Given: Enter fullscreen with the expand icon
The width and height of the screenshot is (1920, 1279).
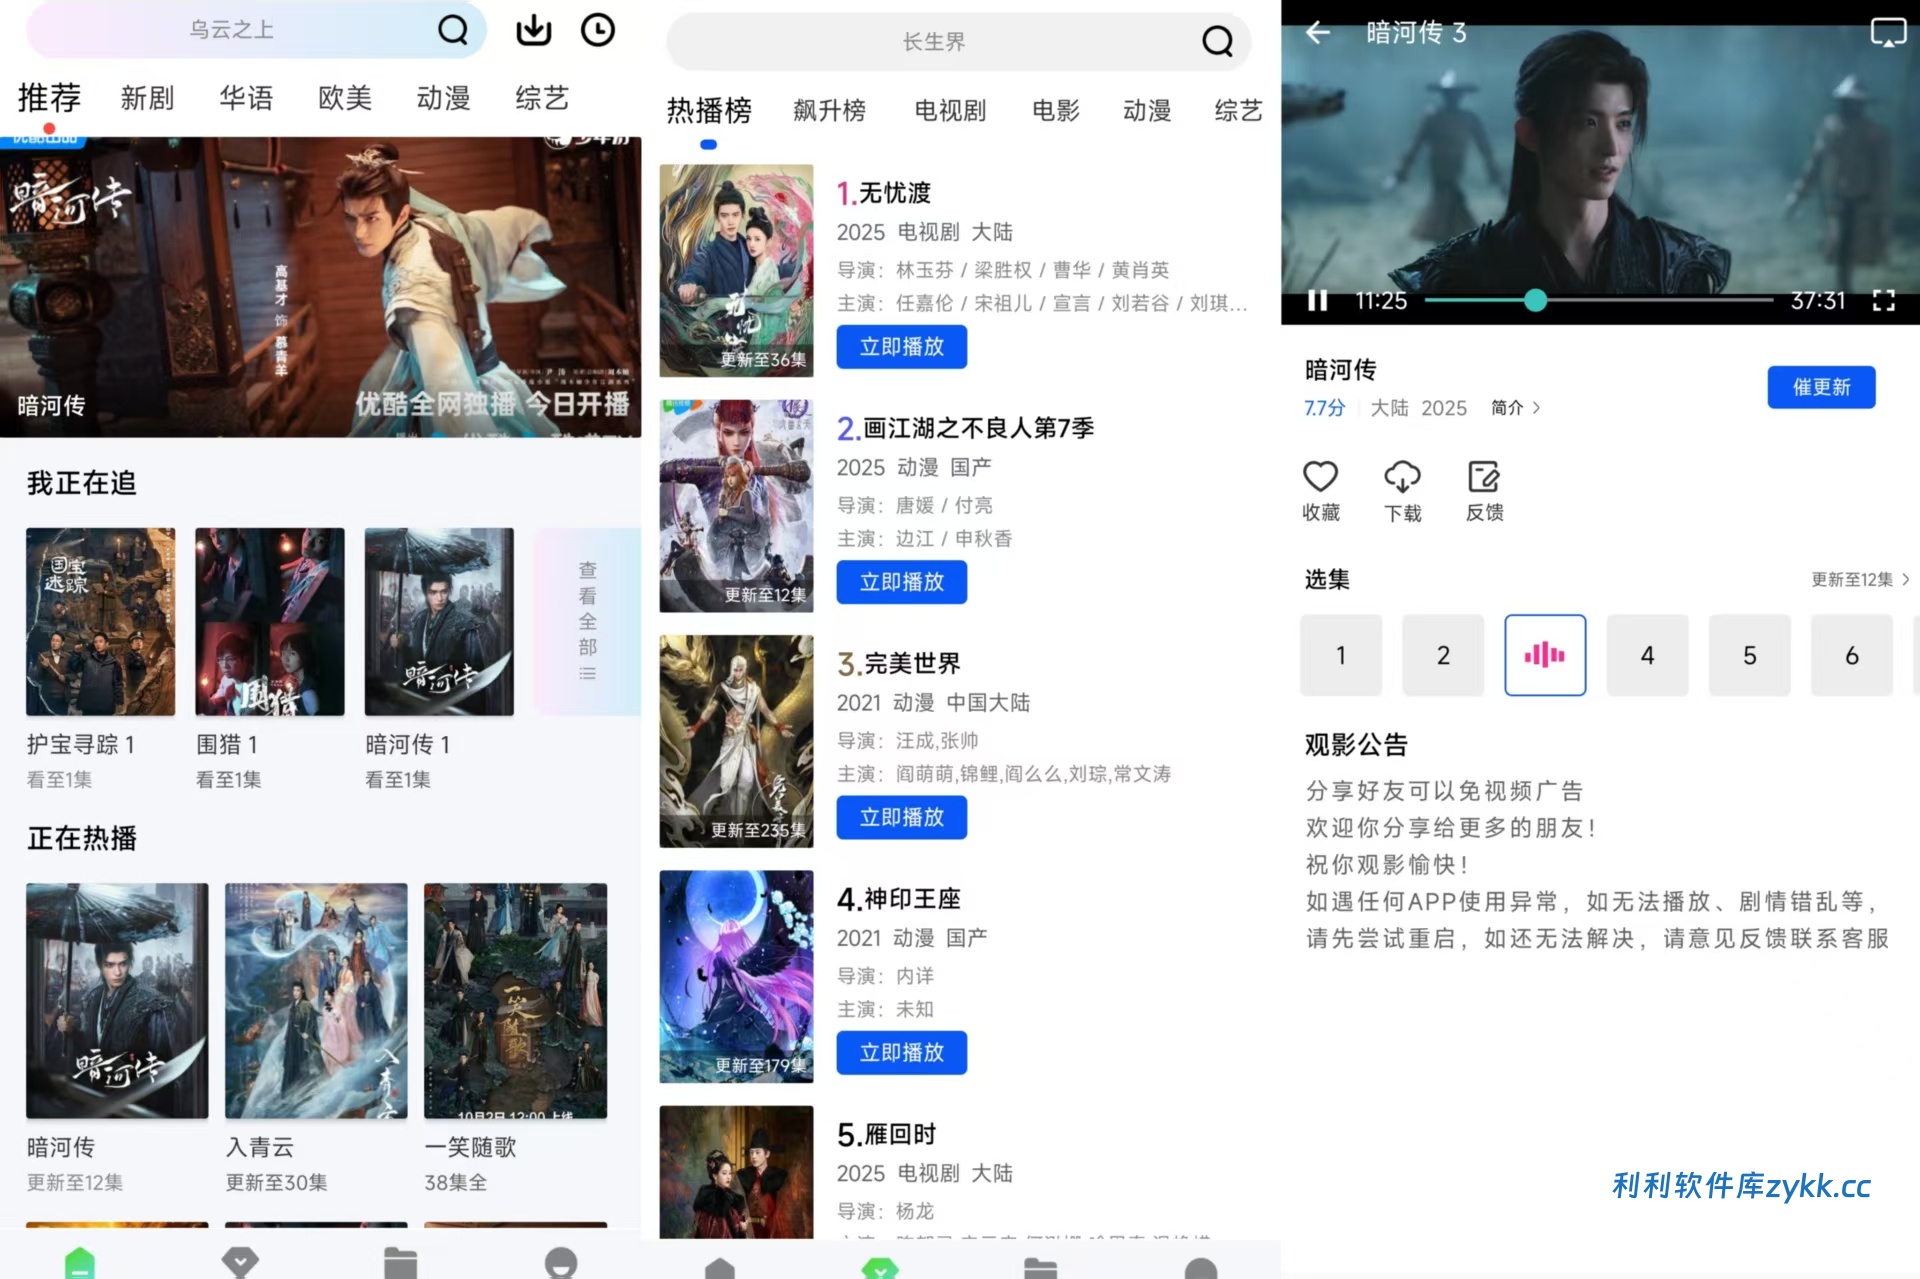Looking at the screenshot, I should pos(1884,301).
